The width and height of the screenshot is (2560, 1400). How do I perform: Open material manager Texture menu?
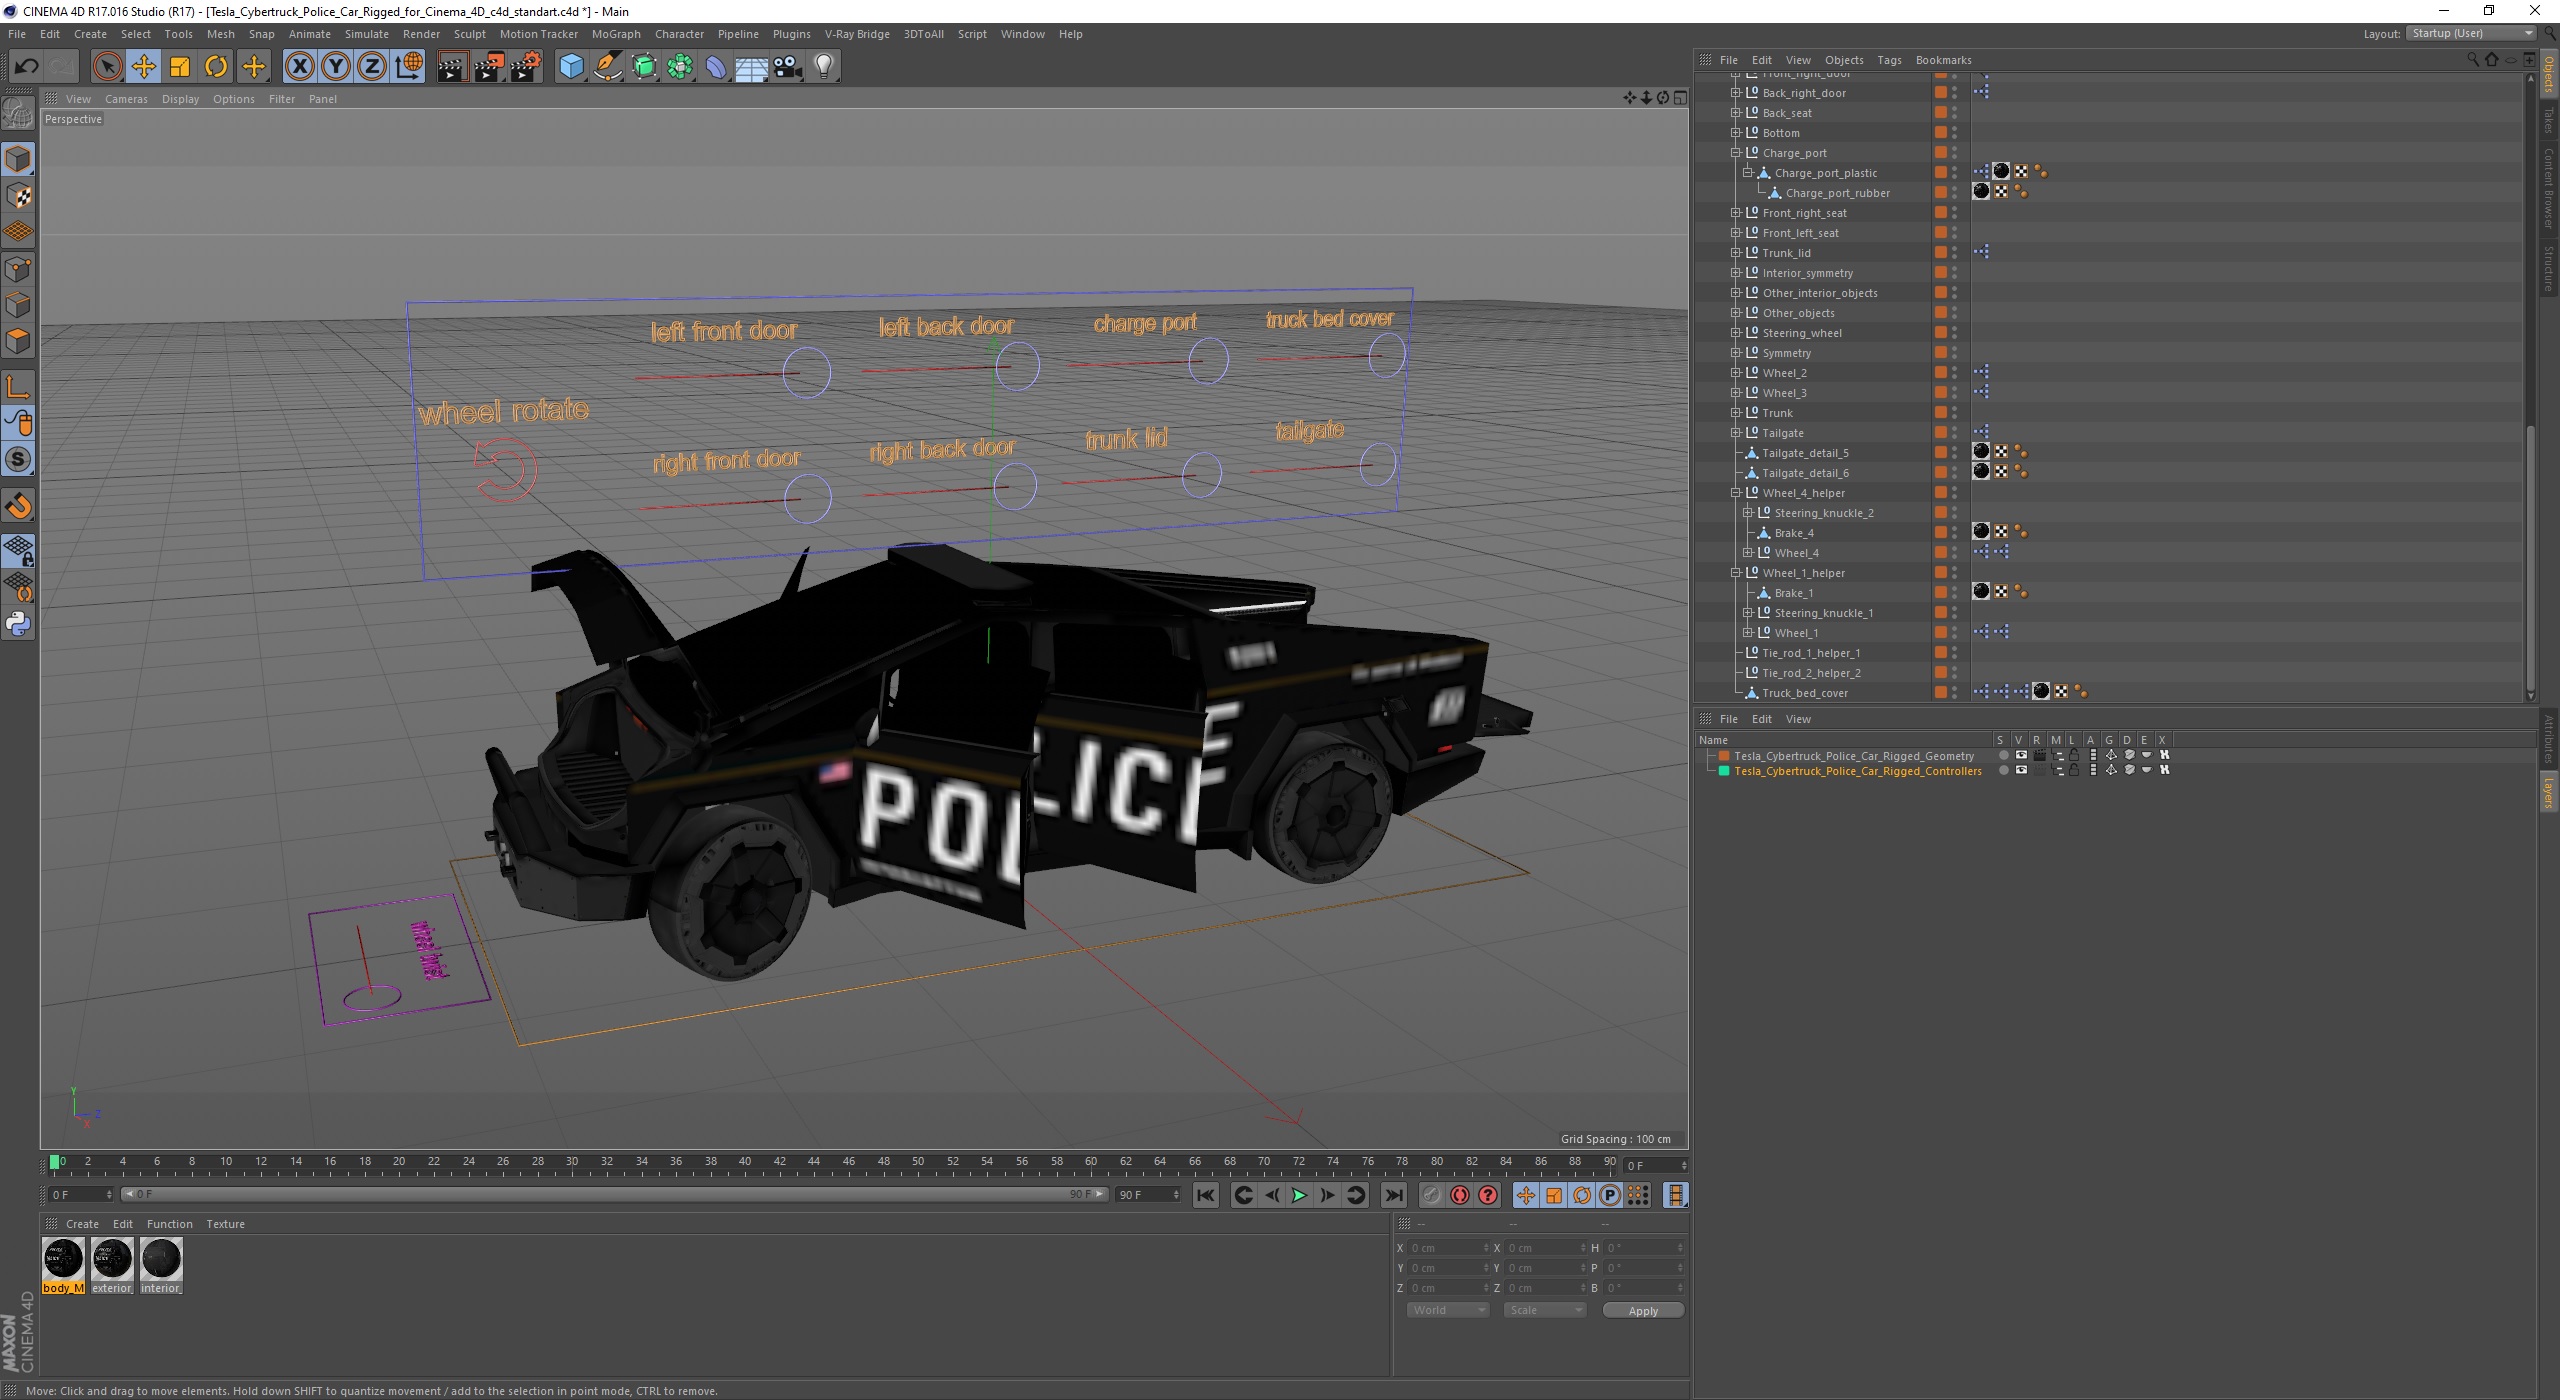225,1224
